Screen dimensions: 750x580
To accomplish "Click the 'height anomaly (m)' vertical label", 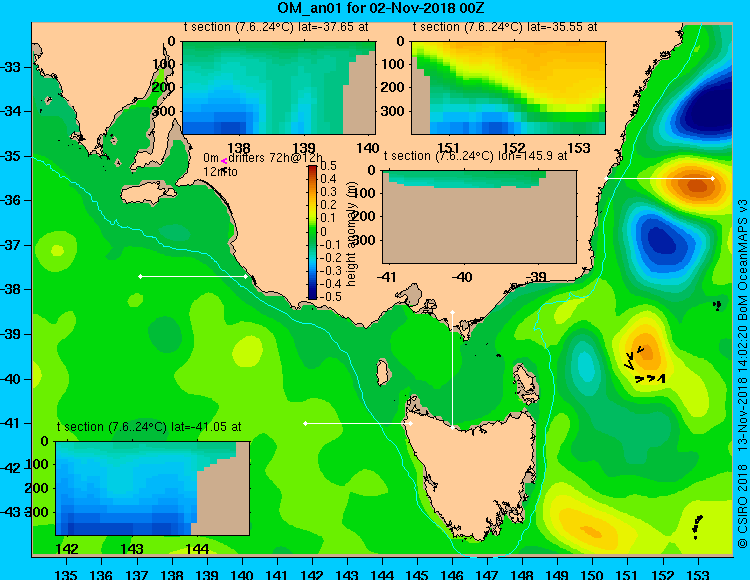I will tap(352, 233).
